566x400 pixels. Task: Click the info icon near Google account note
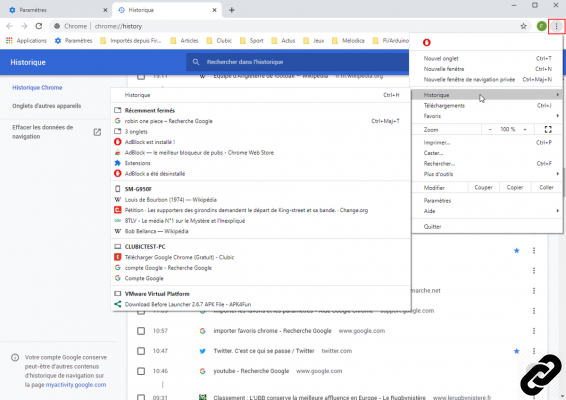pyautogui.click(x=15, y=357)
